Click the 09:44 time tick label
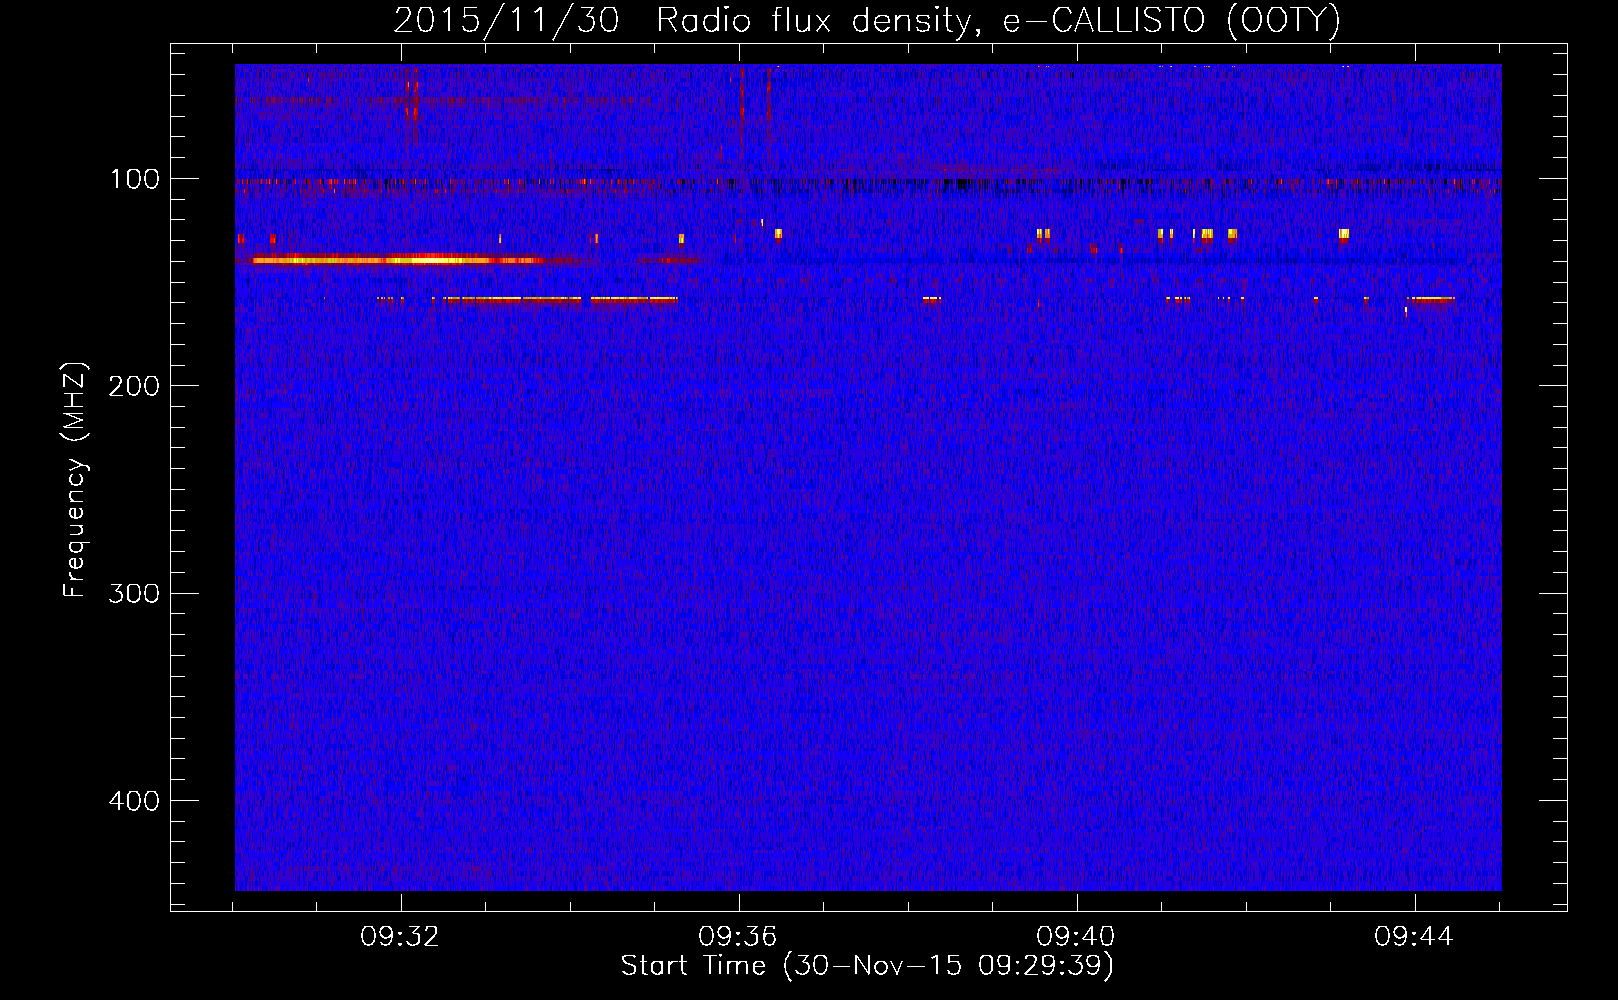 click(1414, 937)
